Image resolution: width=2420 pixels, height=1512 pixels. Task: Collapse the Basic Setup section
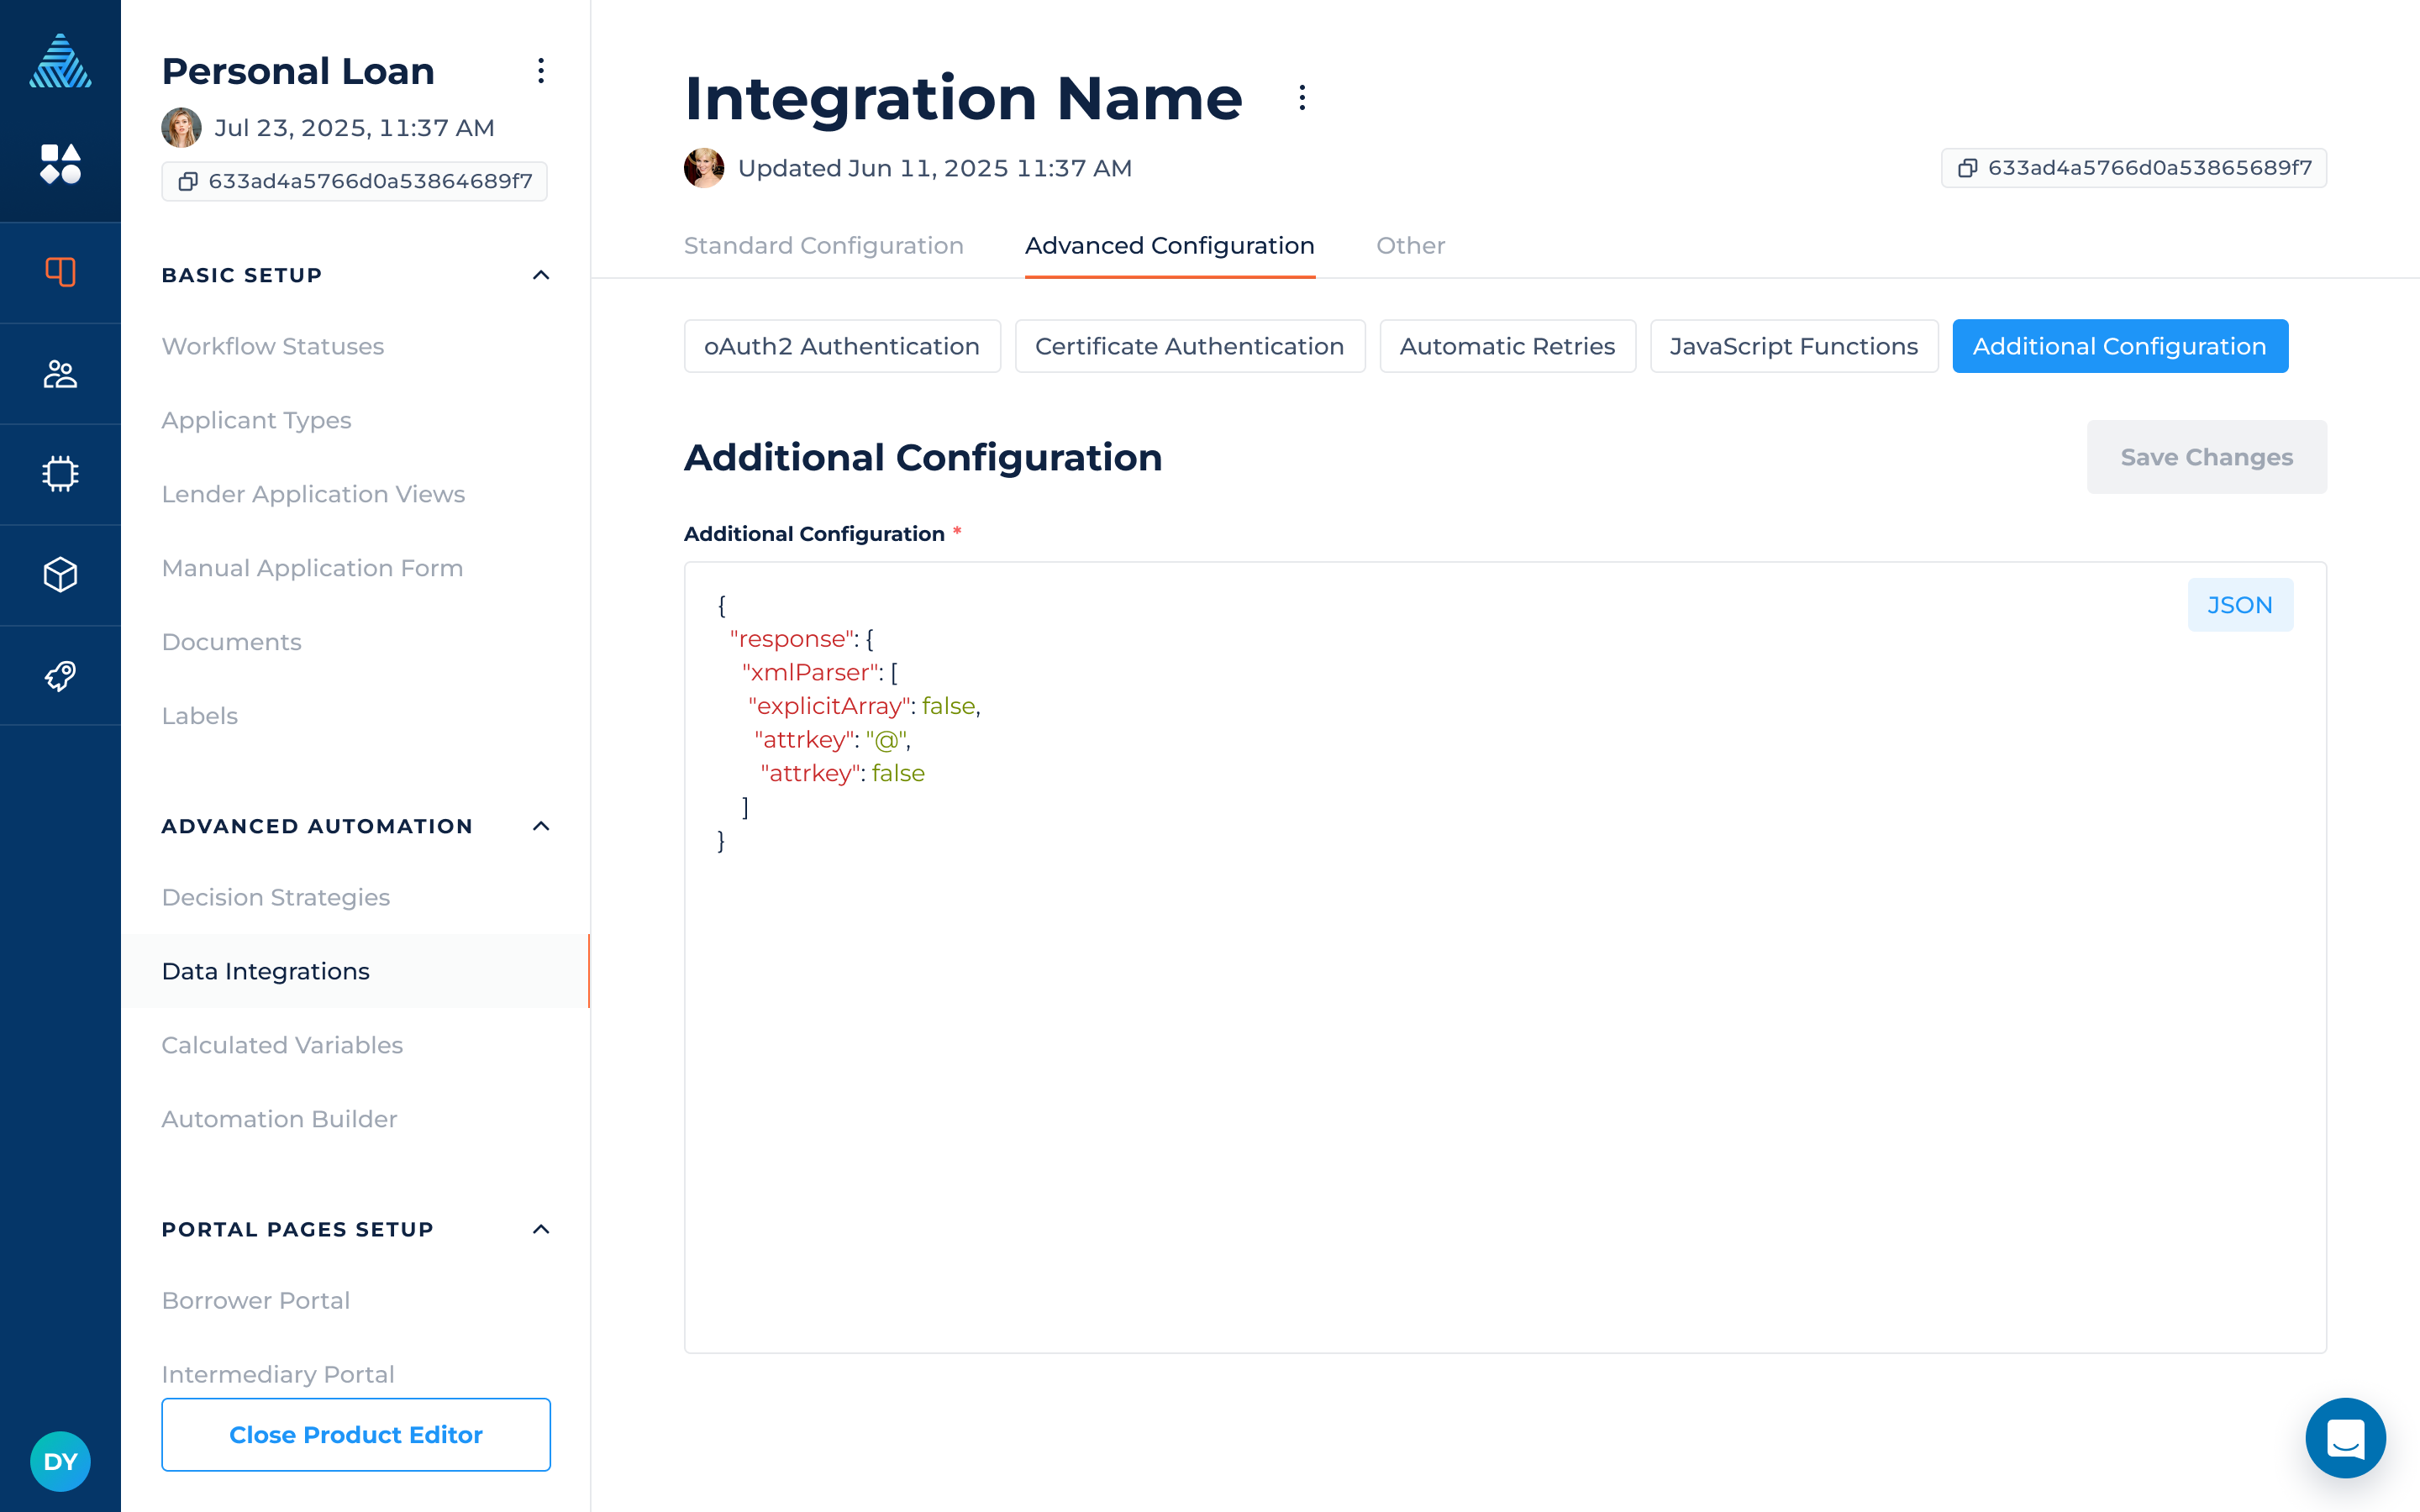tap(541, 275)
